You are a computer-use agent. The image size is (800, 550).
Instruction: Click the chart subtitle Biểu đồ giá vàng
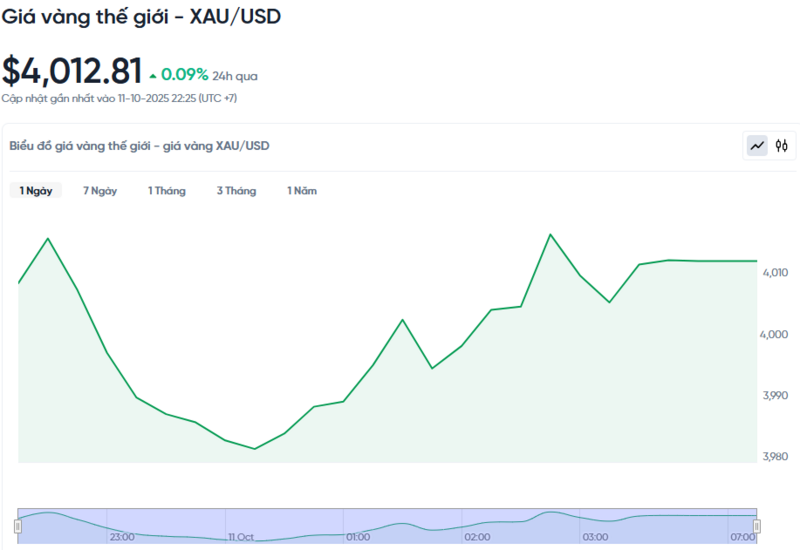pyautogui.click(x=139, y=146)
